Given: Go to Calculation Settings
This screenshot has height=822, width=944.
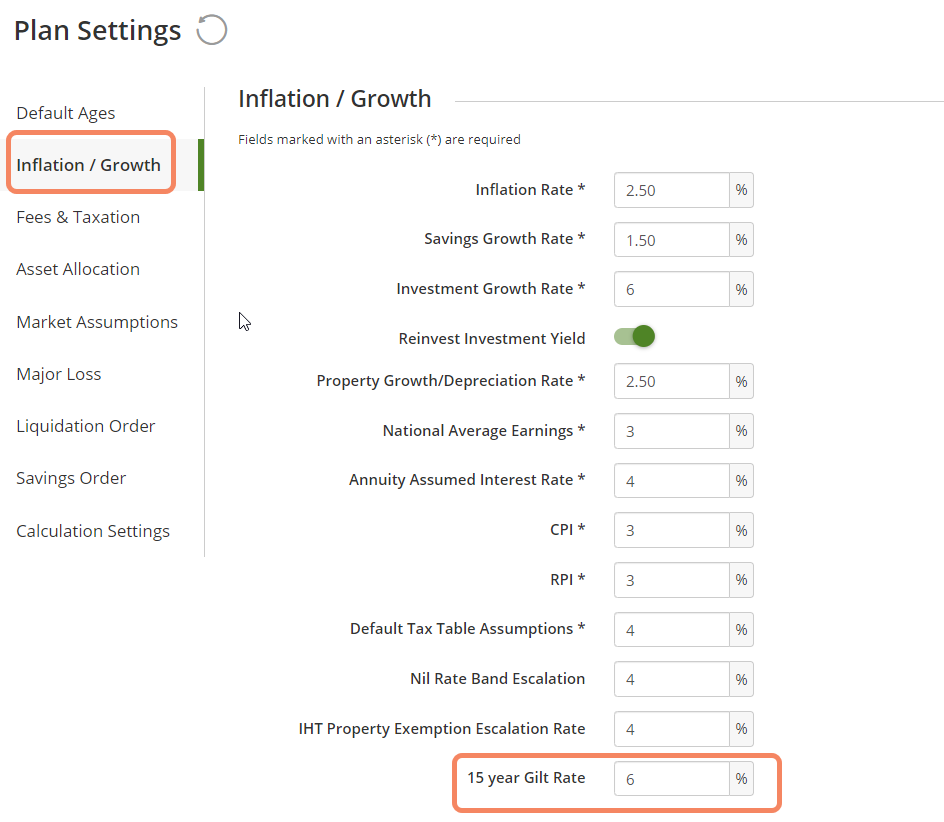Looking at the screenshot, I should pyautogui.click(x=93, y=531).
